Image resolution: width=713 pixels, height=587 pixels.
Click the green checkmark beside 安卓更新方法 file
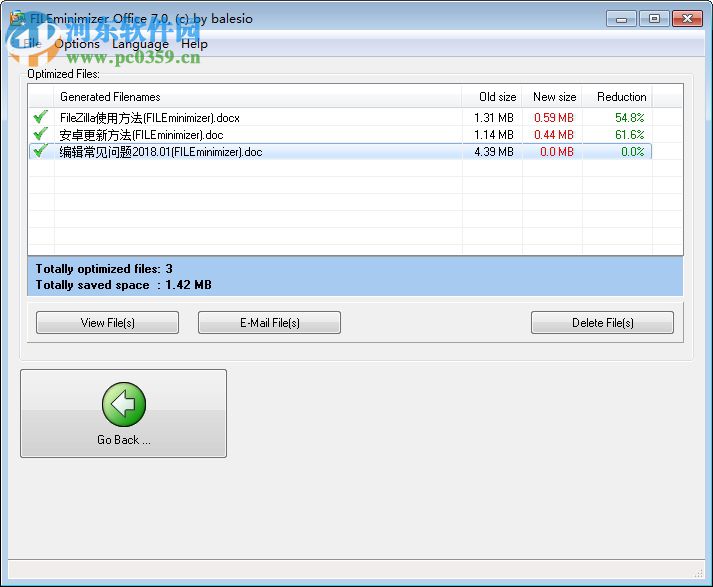pos(40,134)
